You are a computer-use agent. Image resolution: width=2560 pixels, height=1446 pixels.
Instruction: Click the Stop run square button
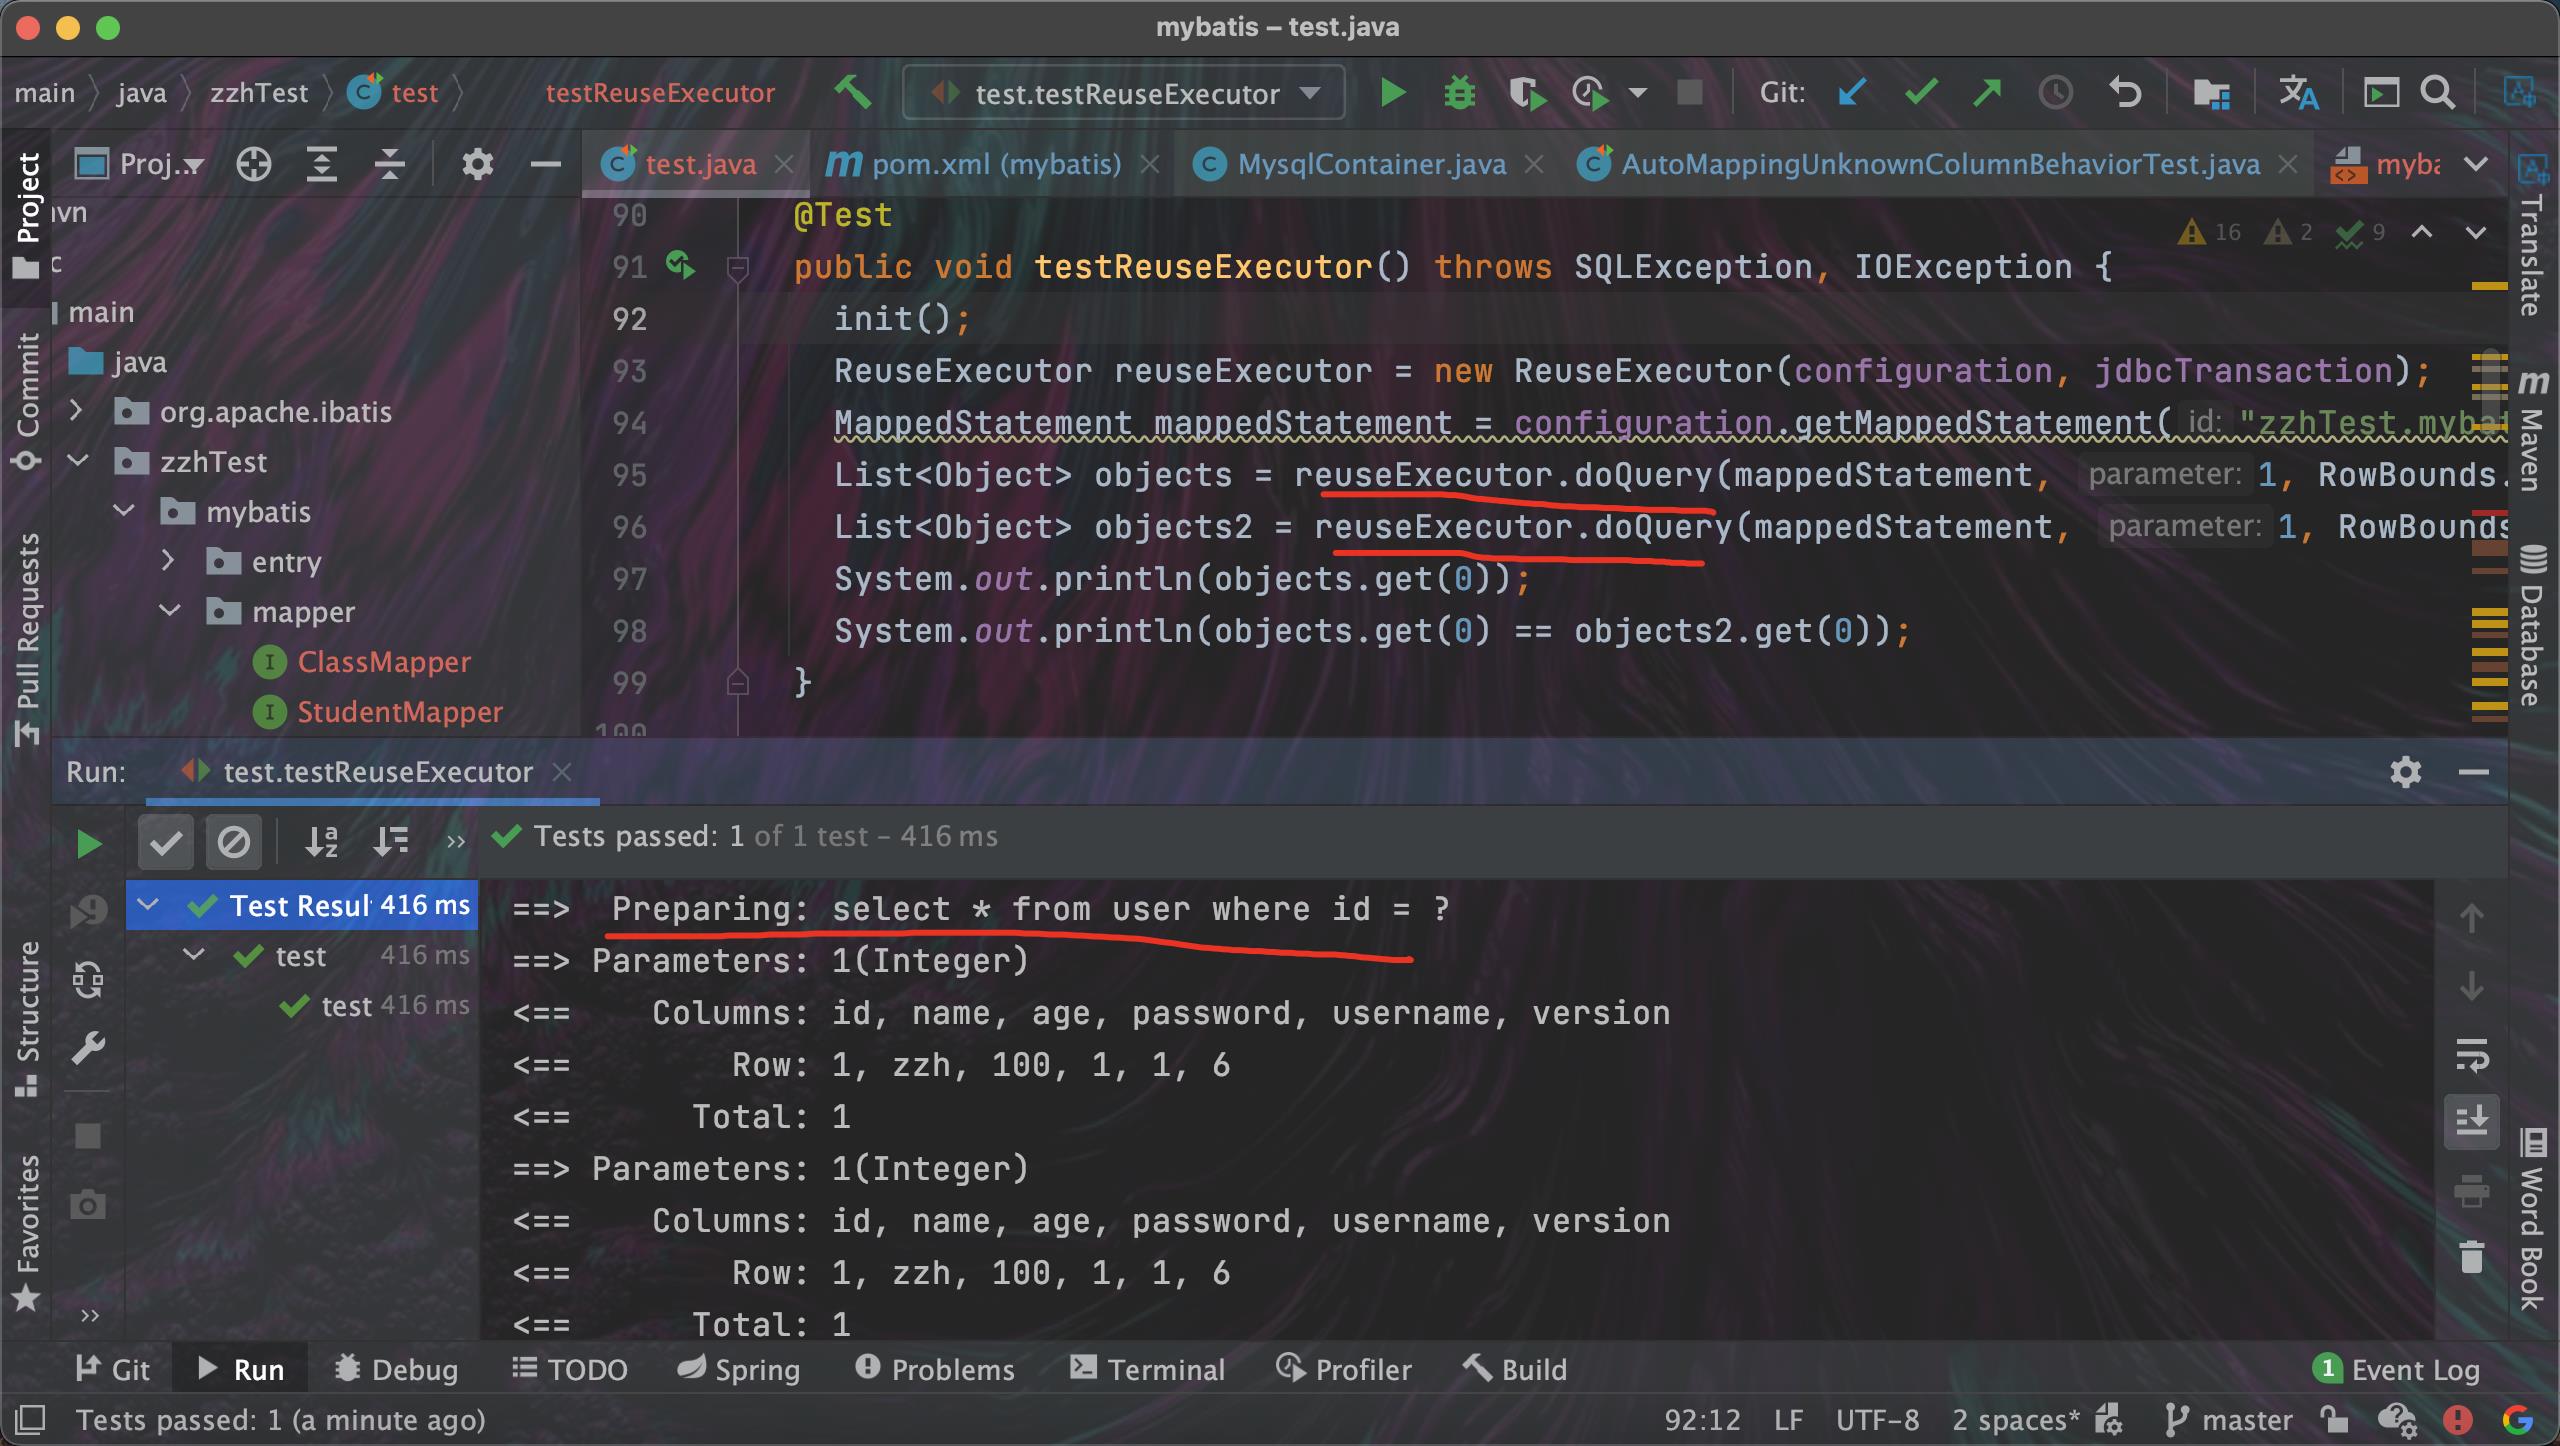coord(1690,93)
